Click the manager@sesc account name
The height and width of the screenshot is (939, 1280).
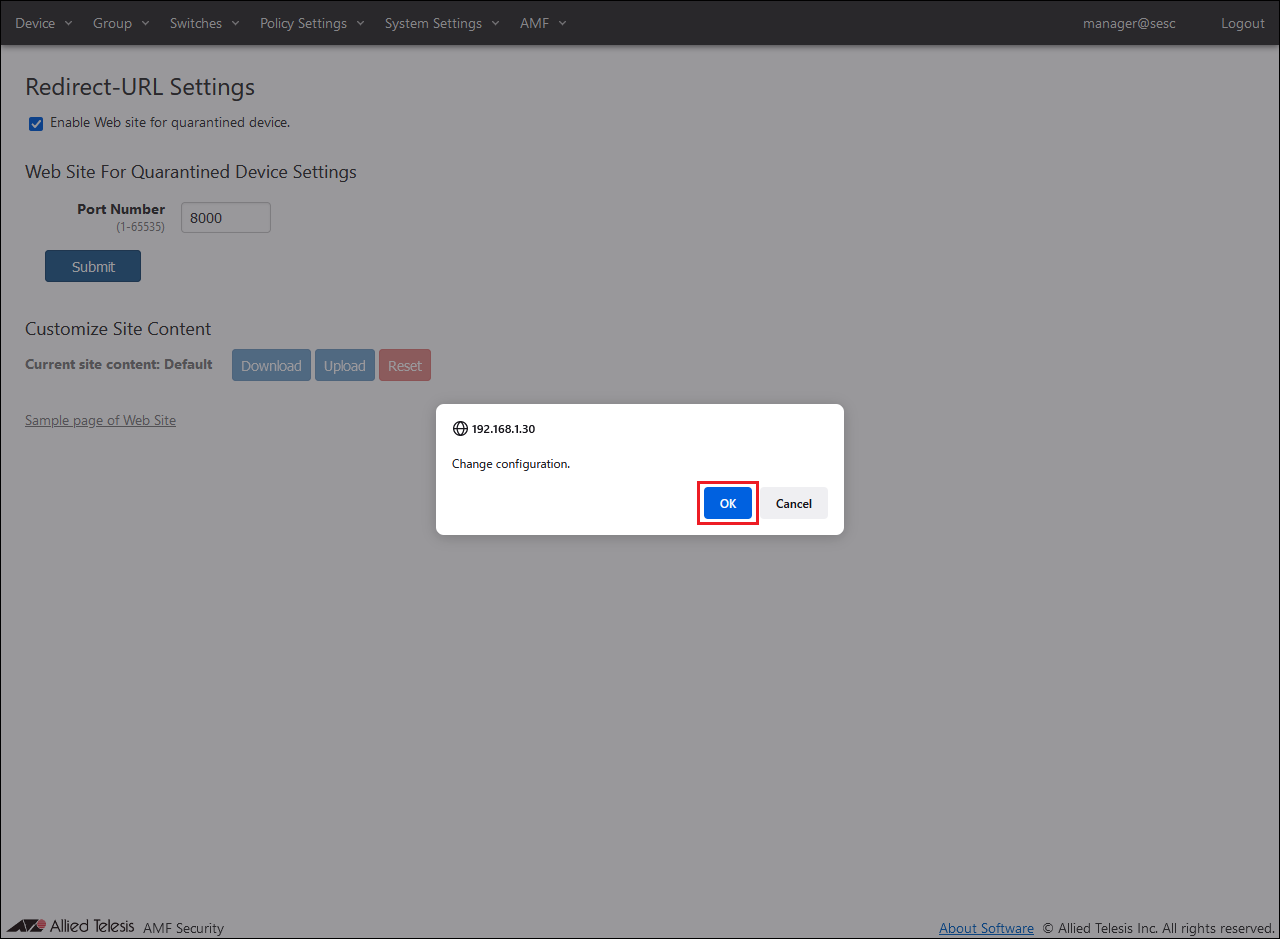[x=1129, y=23]
